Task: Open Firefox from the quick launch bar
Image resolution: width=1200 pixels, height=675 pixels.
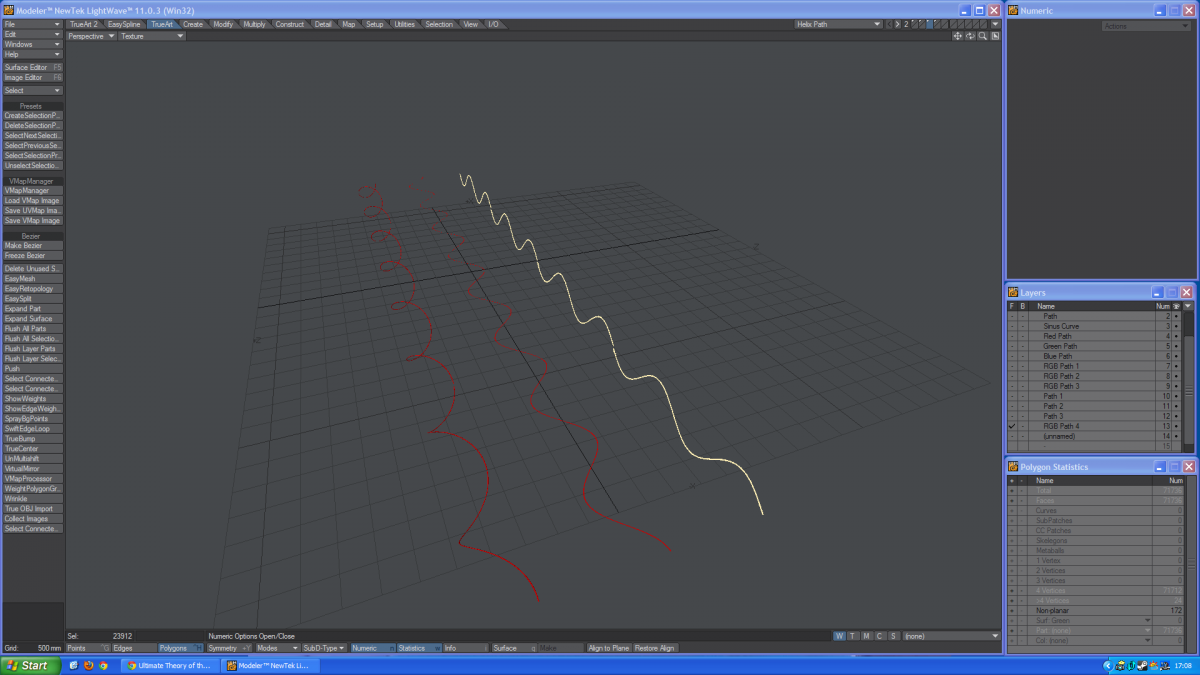Action: (x=89, y=665)
